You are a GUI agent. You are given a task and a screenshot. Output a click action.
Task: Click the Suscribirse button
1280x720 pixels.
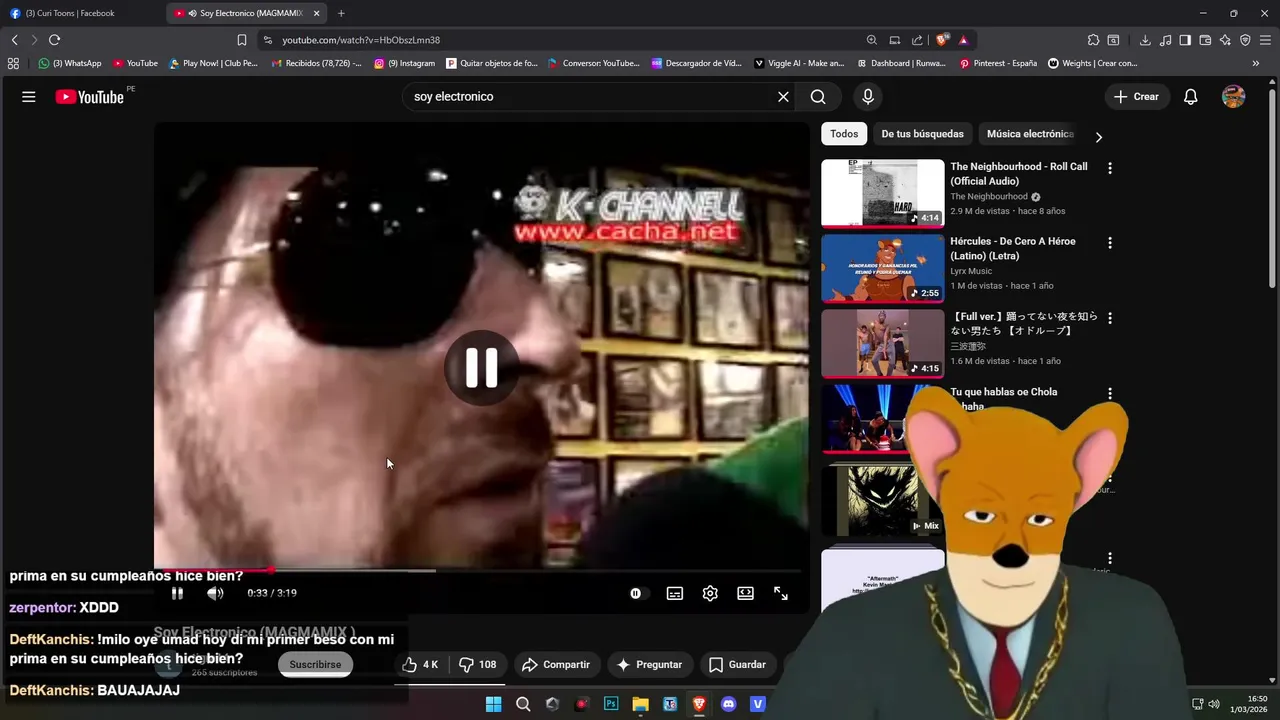point(315,665)
